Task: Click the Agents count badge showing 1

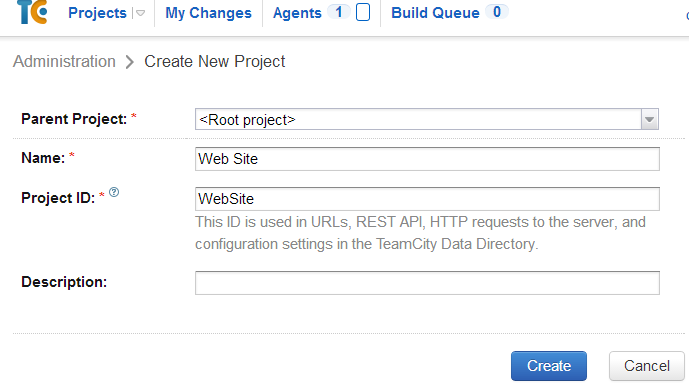Action: pos(338,12)
